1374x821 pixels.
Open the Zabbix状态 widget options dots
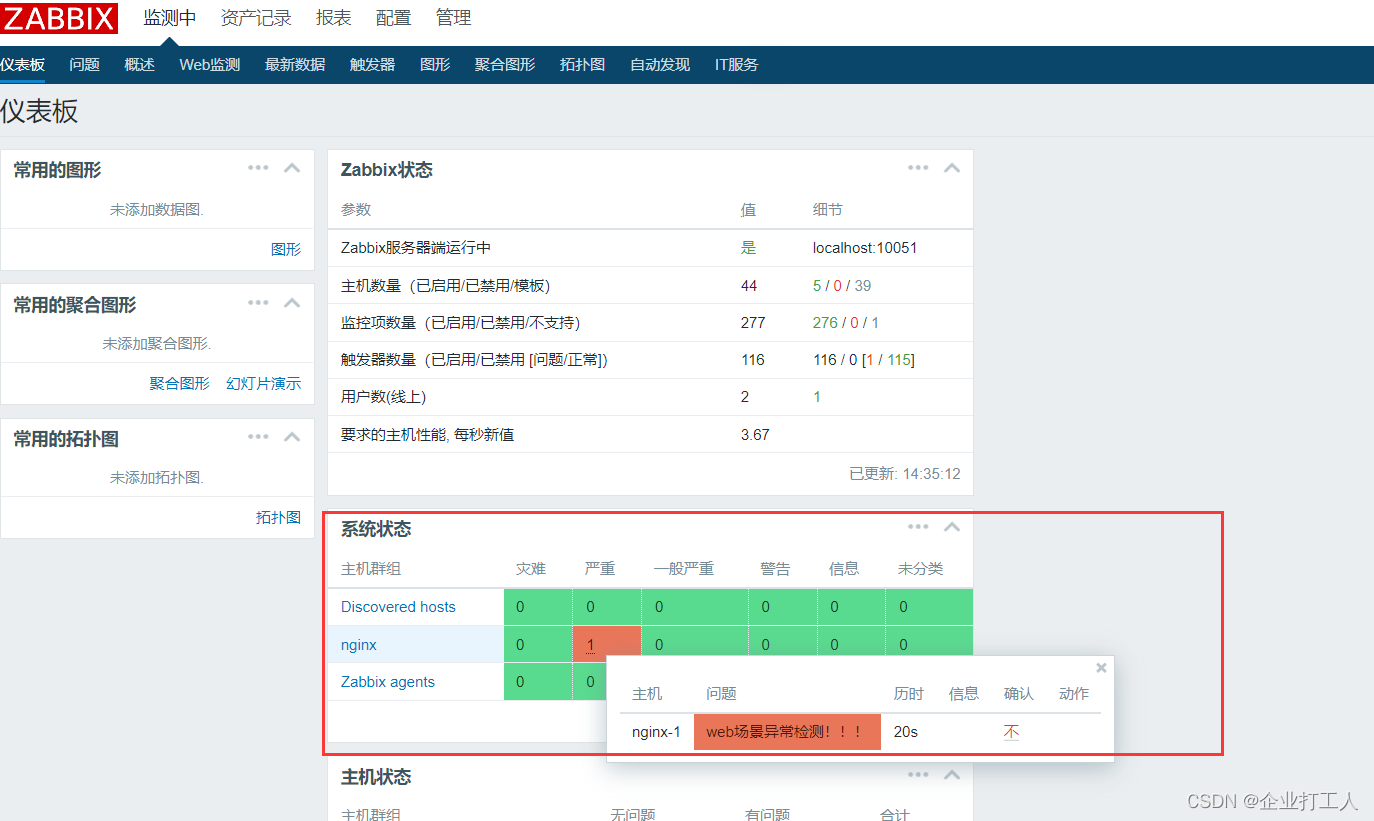tap(918, 168)
